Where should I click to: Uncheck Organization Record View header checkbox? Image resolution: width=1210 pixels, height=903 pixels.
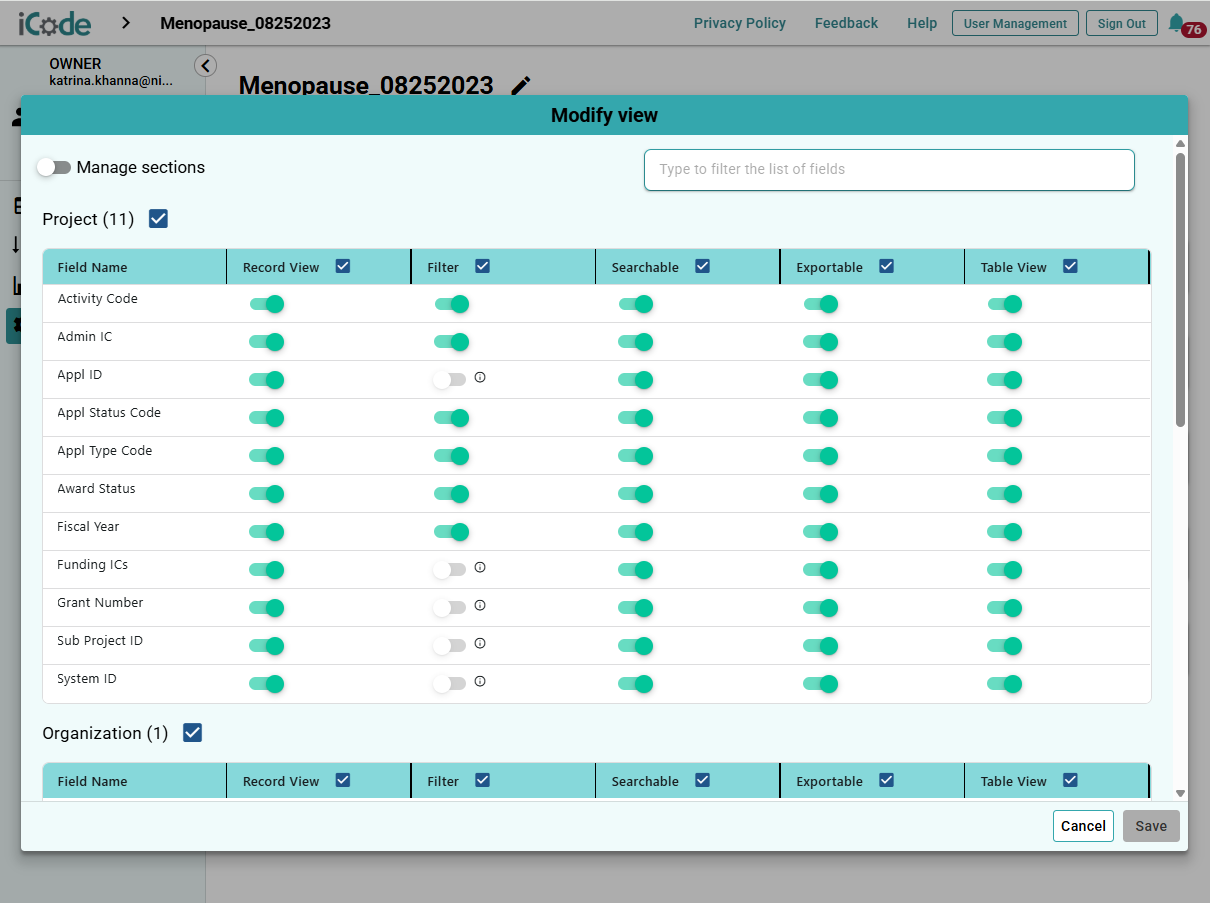coord(343,780)
